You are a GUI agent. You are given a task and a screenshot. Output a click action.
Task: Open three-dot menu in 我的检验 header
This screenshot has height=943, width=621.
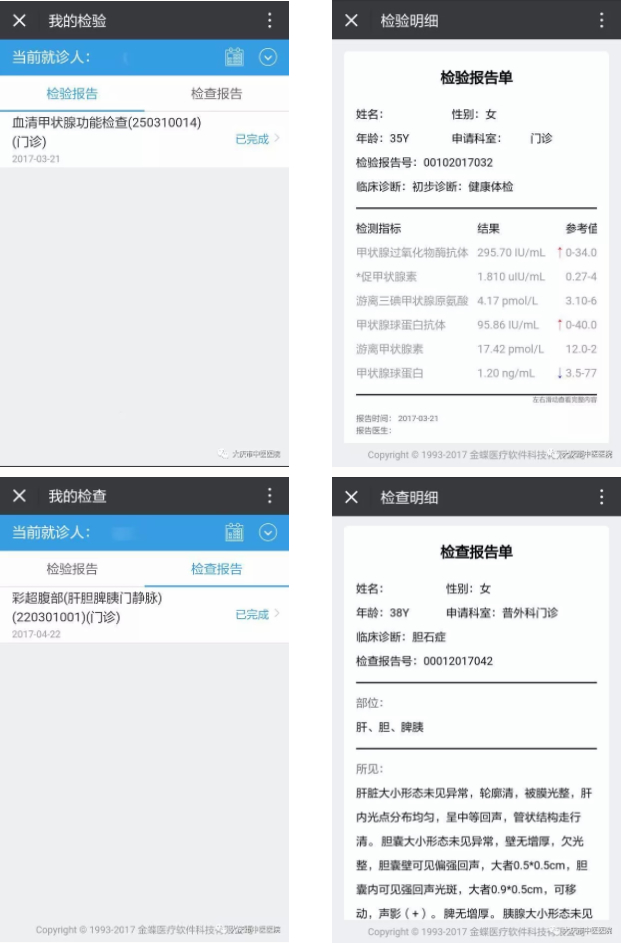[x=269, y=21]
